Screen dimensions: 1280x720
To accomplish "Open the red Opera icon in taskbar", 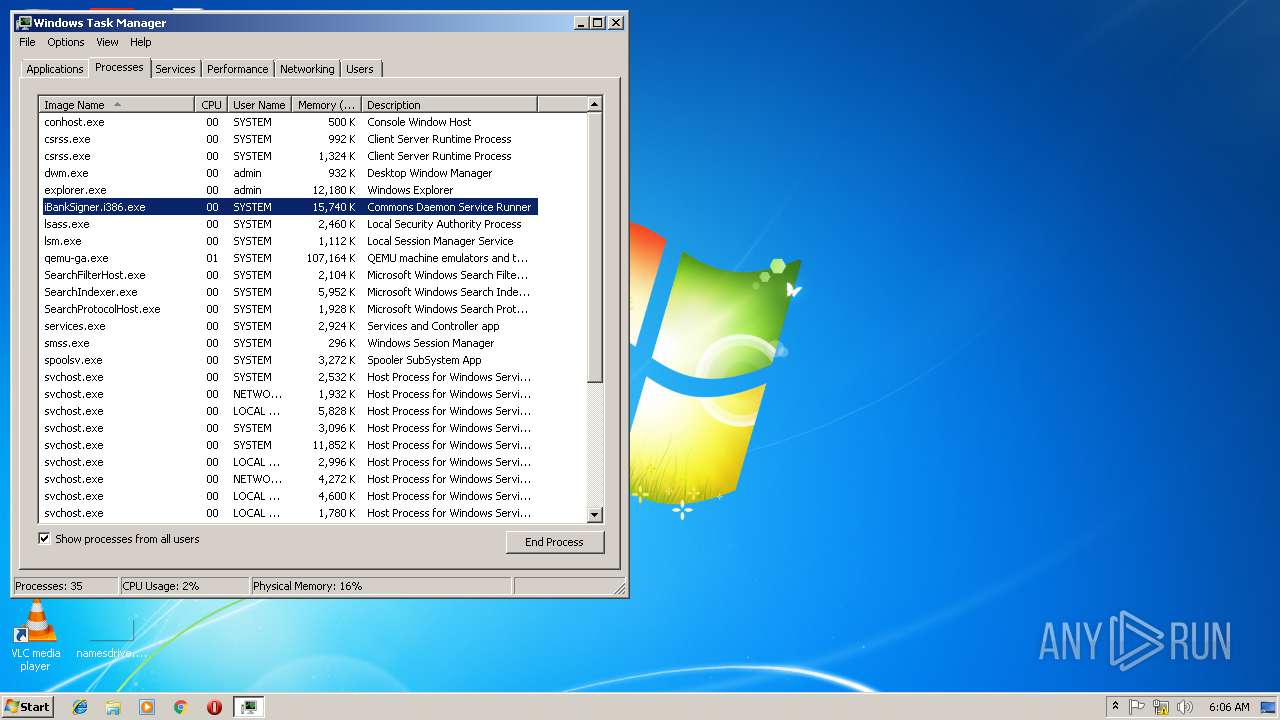I will pos(214,707).
